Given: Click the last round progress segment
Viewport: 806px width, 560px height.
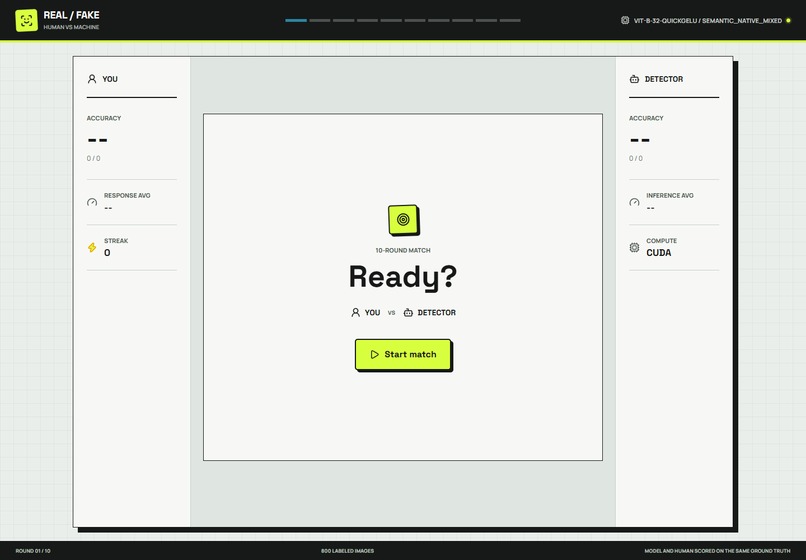Looking at the screenshot, I should [x=510, y=21].
